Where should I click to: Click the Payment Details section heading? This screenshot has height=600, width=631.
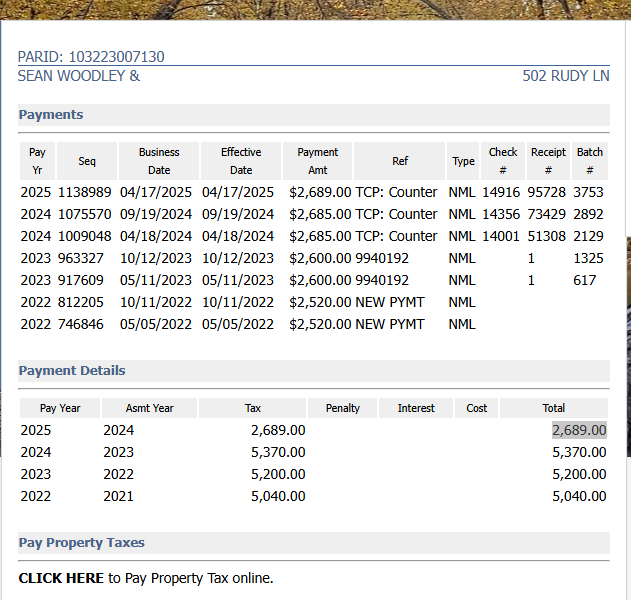[x=72, y=371]
